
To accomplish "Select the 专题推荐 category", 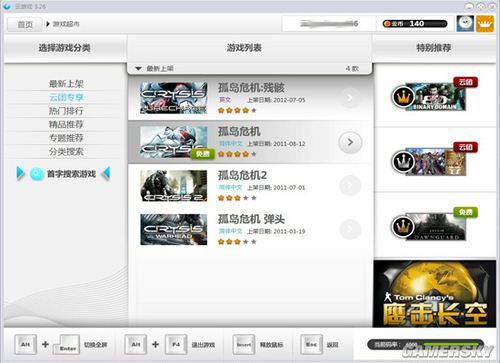I will click(66, 138).
